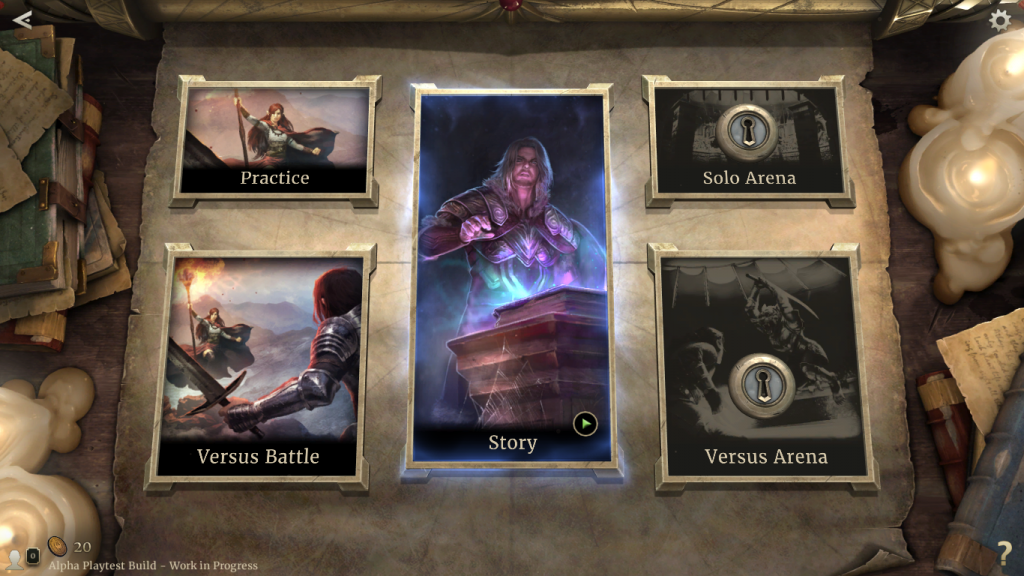Viewport: 1024px width, 576px height.
Task: Select the Practice game mode card
Action: click(x=276, y=141)
